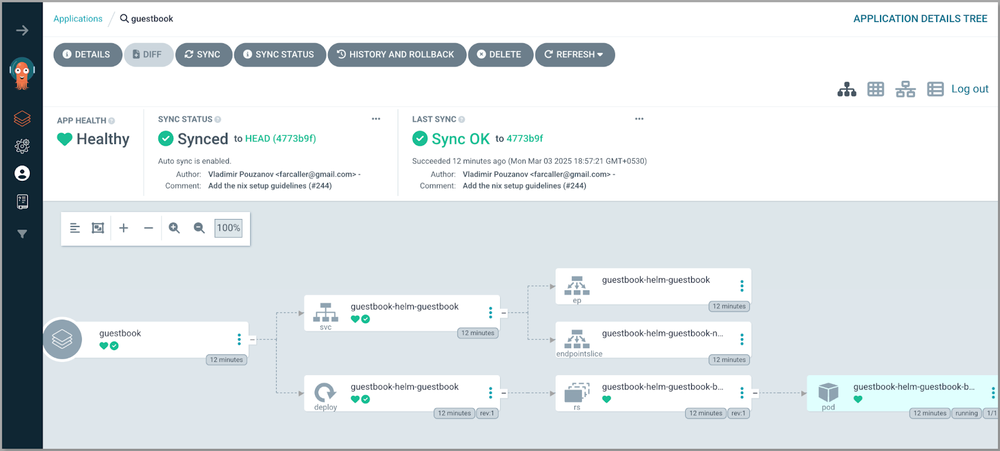Screen dimensions: 1000x451
Task: Click the Last Sync help icon
Action: click(x=462, y=119)
